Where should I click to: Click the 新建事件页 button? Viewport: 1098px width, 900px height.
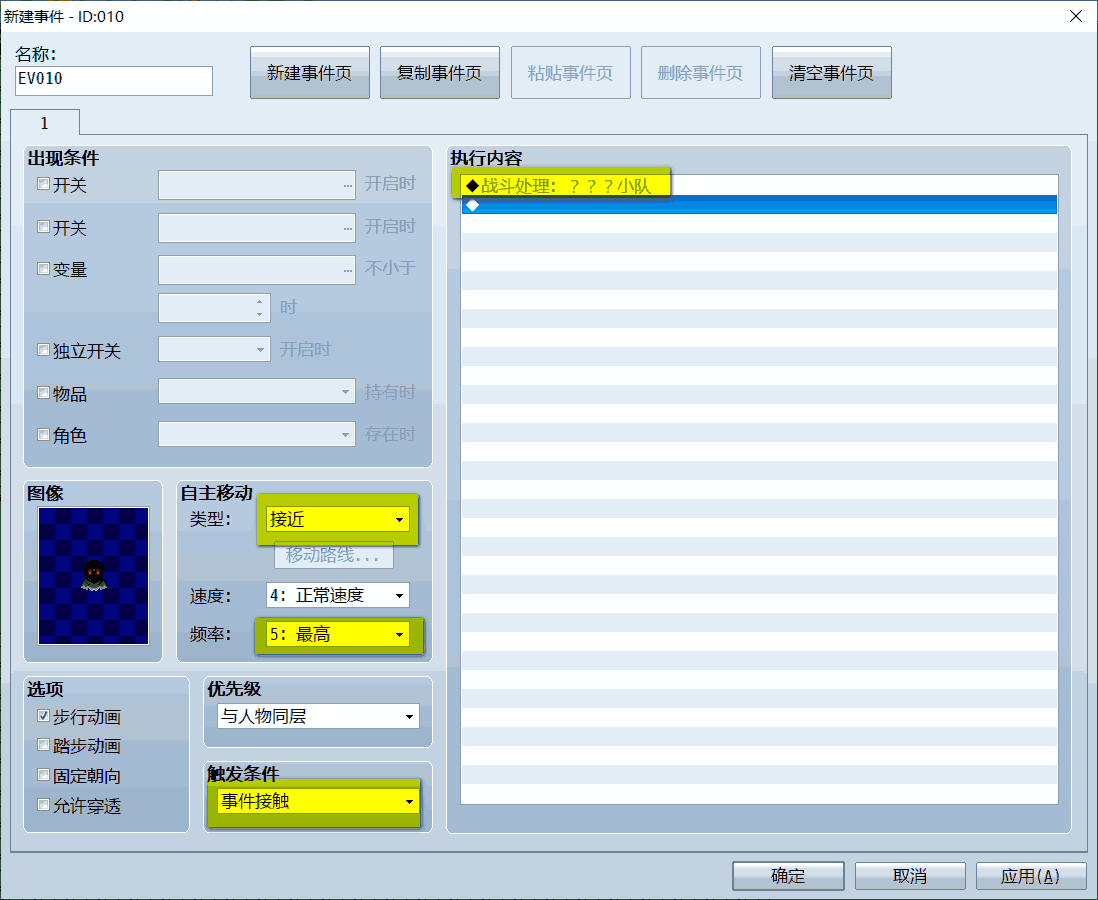click(x=310, y=73)
